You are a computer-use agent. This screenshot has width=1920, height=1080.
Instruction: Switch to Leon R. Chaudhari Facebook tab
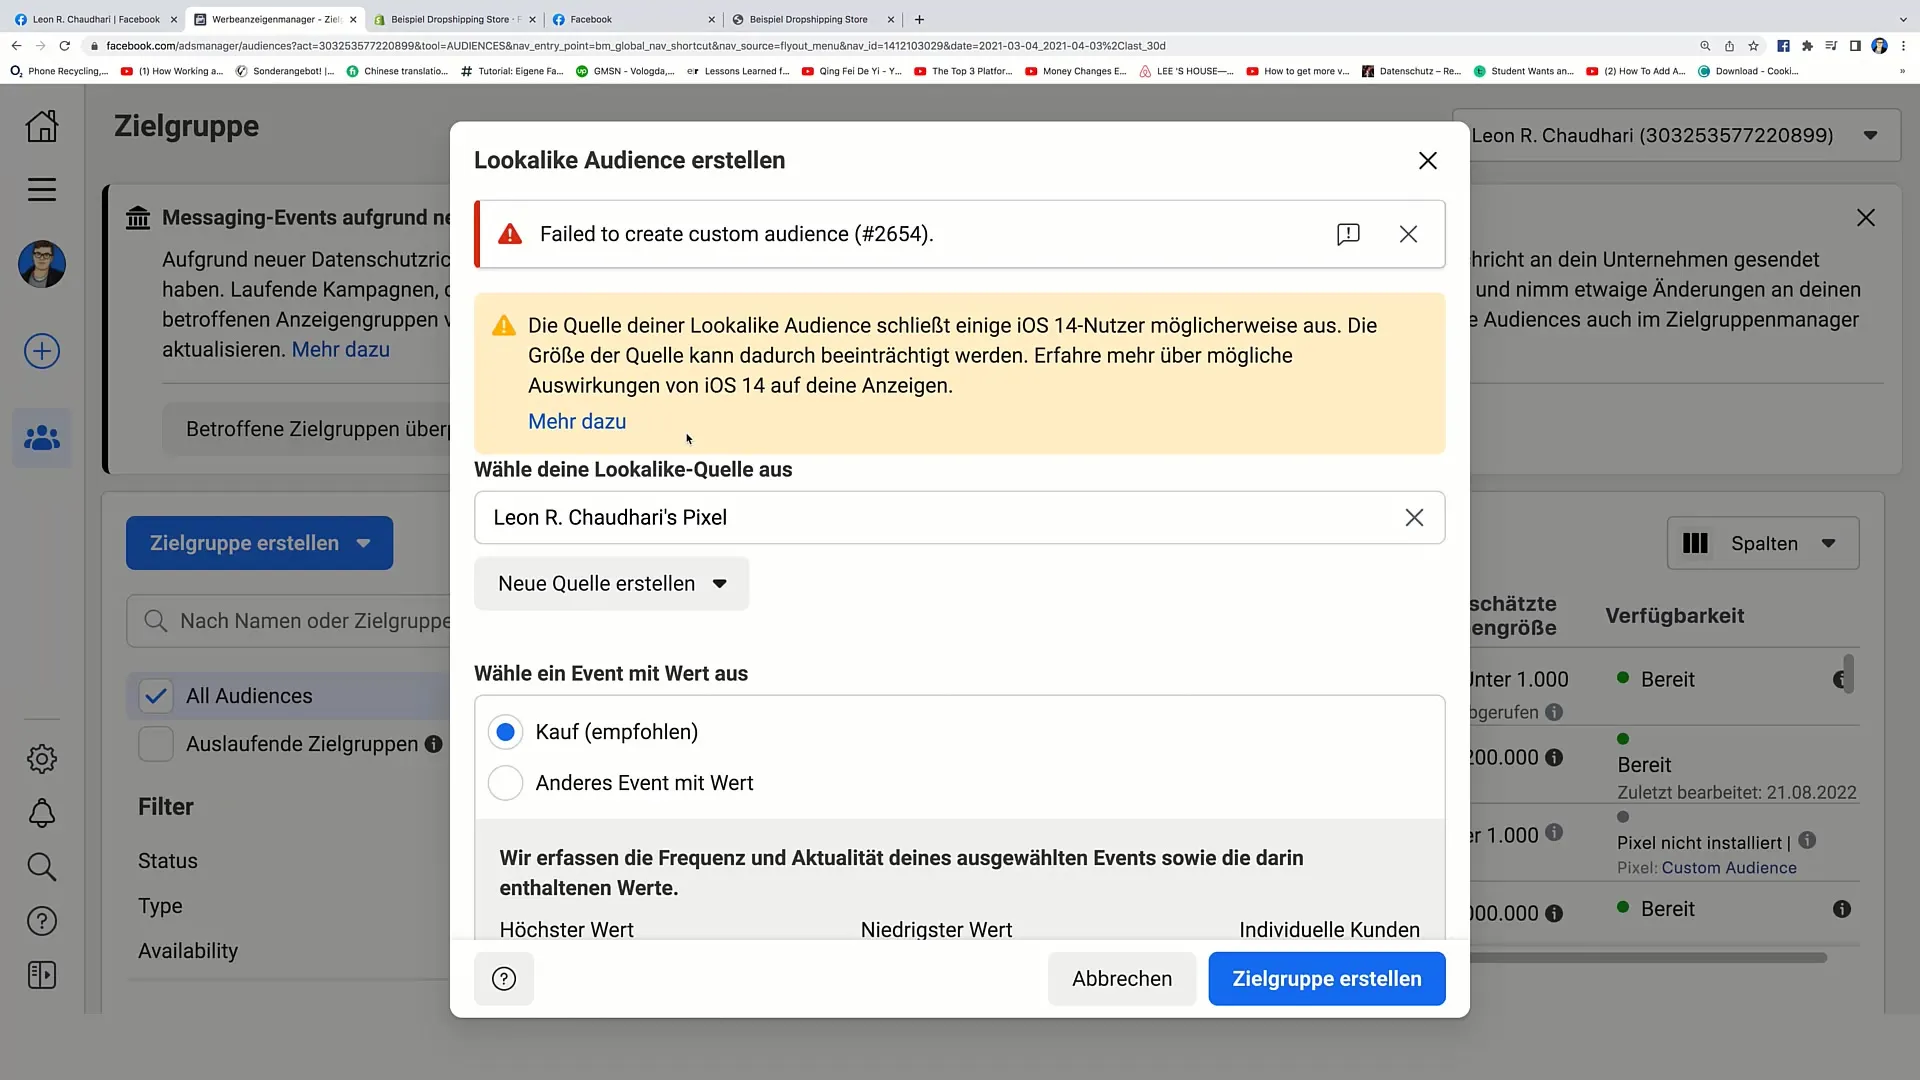(x=95, y=19)
